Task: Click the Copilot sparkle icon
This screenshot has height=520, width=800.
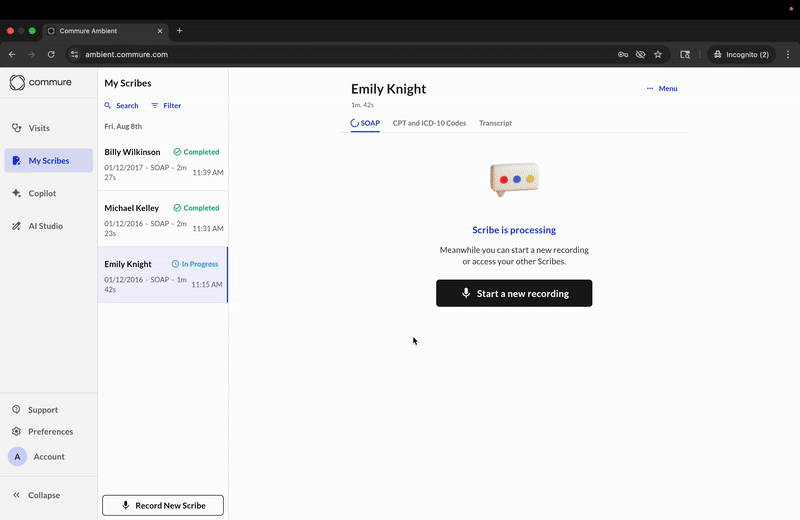Action: [x=16, y=193]
